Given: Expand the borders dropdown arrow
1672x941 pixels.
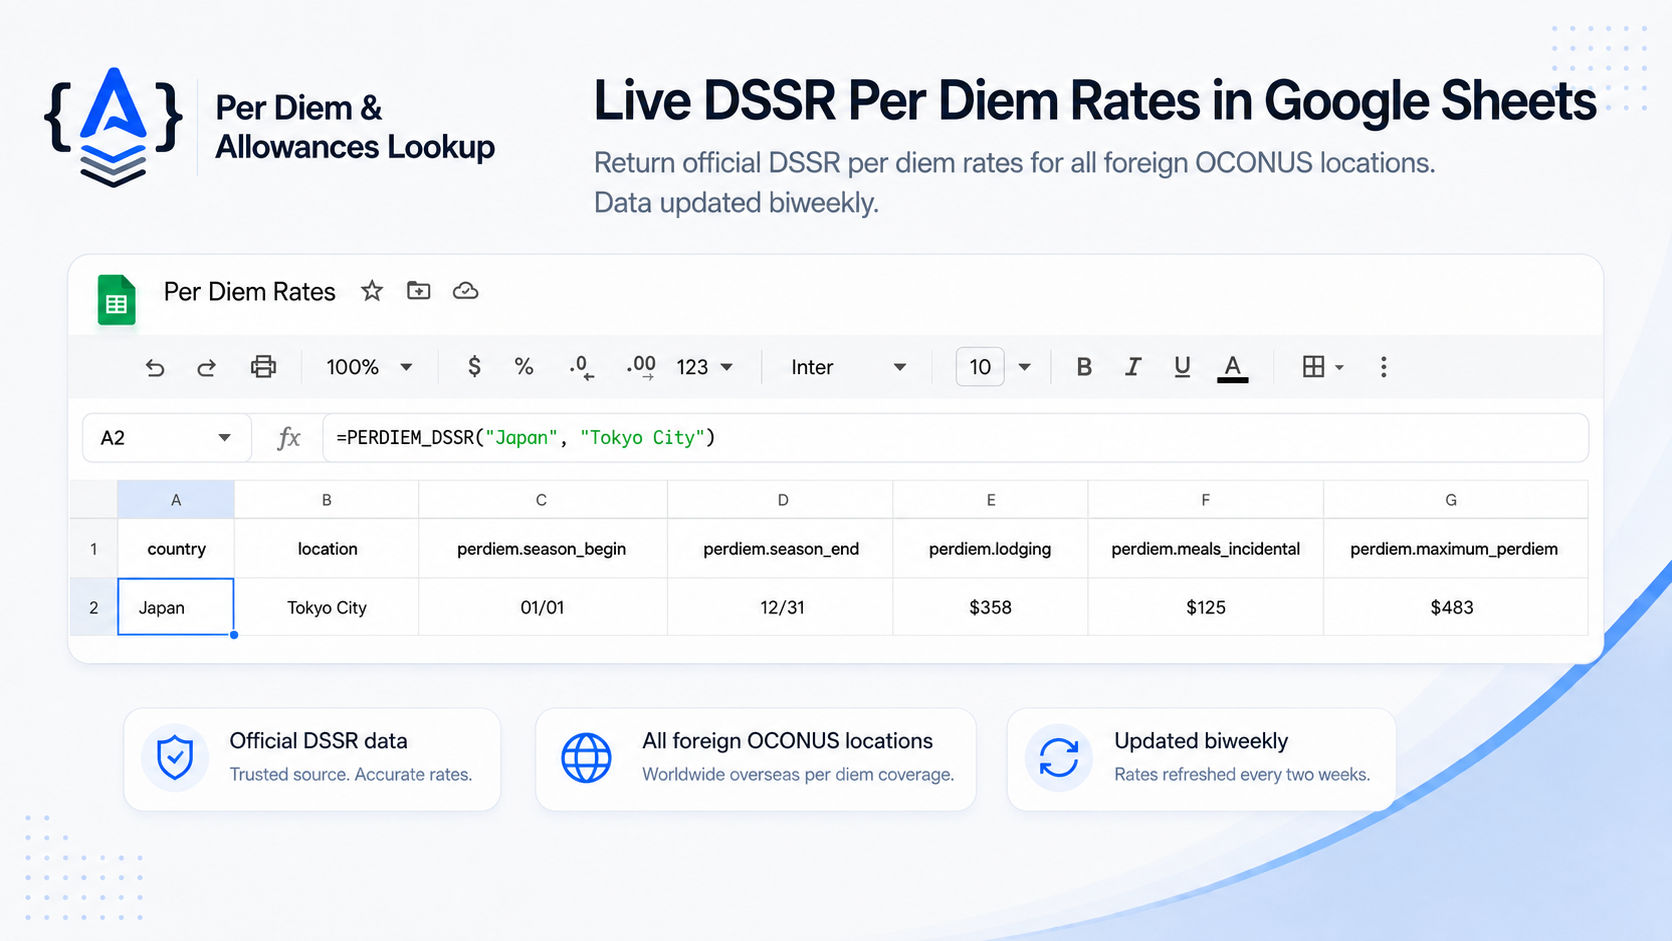Looking at the screenshot, I should tap(1339, 368).
